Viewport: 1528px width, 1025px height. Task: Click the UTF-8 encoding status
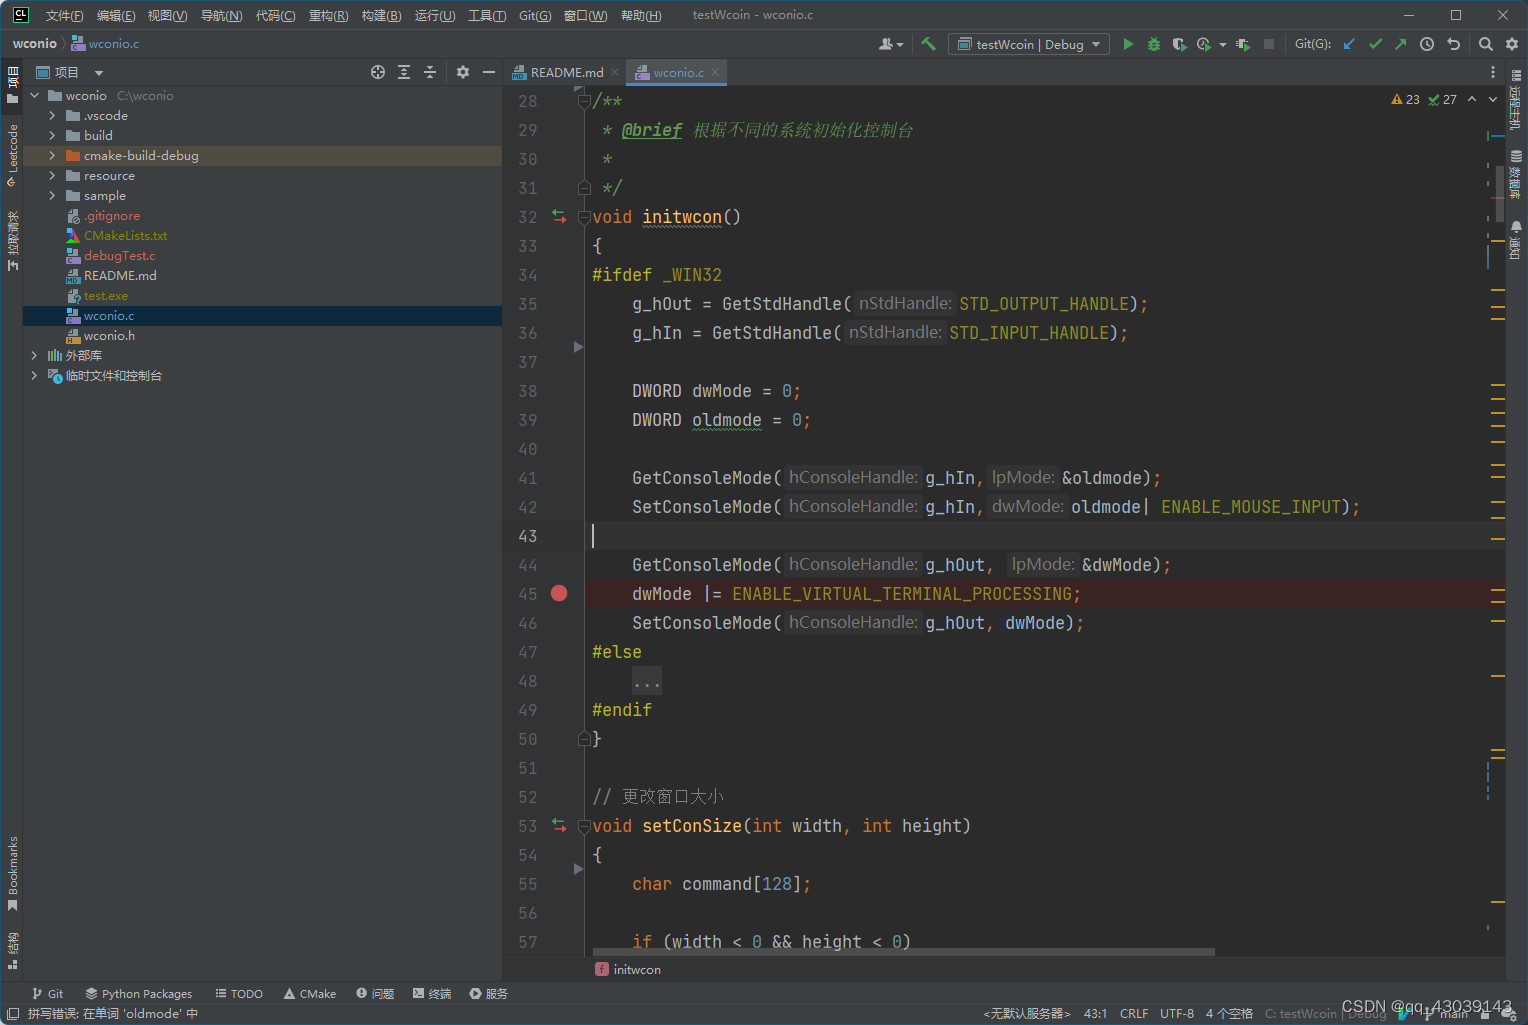(x=1177, y=1014)
